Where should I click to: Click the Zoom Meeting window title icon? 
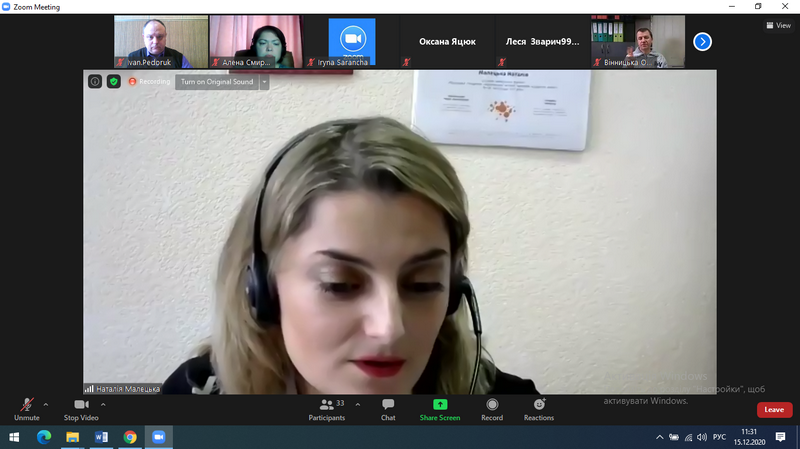6,7
